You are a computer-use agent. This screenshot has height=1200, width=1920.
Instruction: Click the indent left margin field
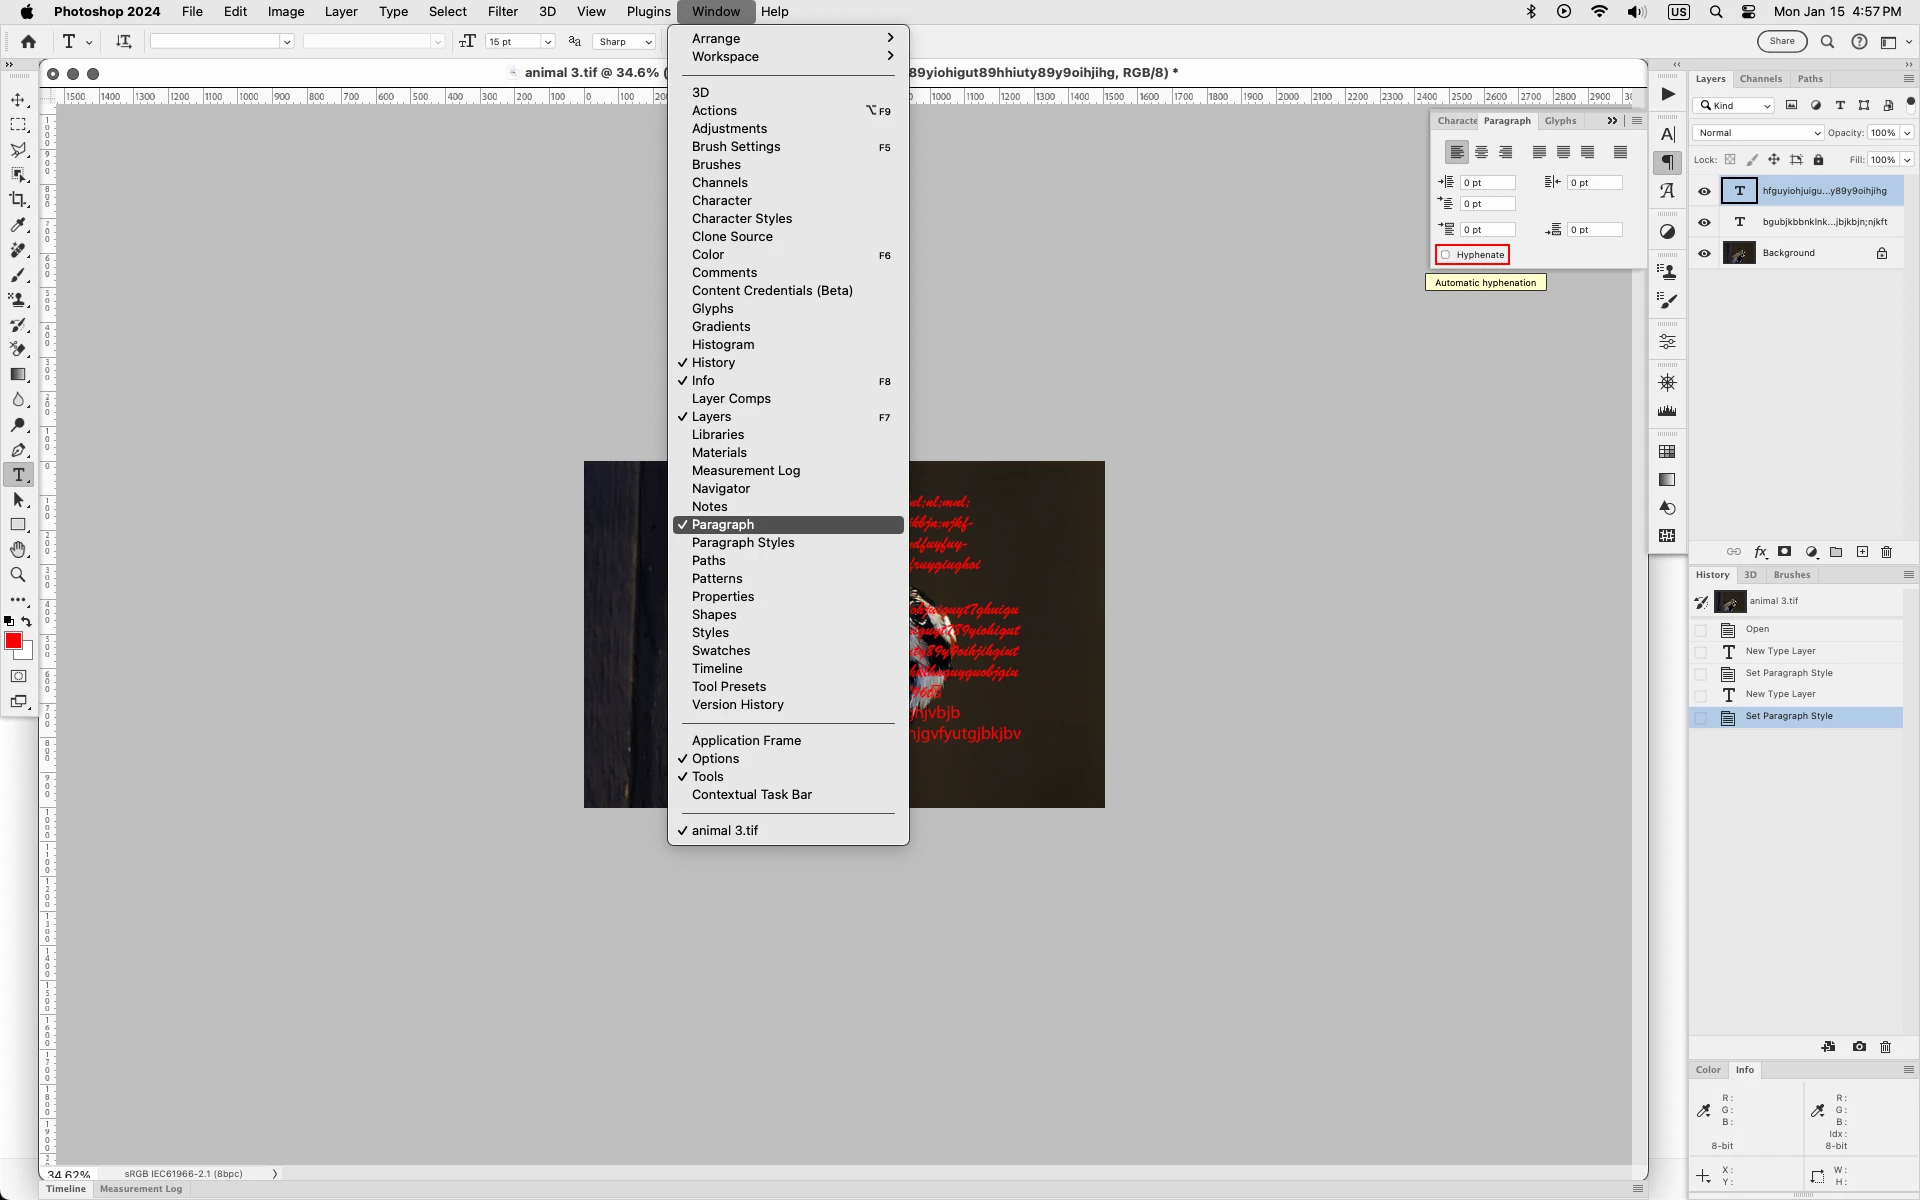1487,183
